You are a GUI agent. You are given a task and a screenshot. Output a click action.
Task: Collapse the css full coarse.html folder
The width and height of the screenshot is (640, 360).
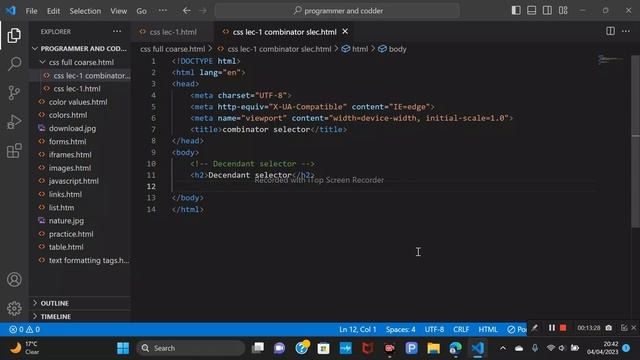81,62
